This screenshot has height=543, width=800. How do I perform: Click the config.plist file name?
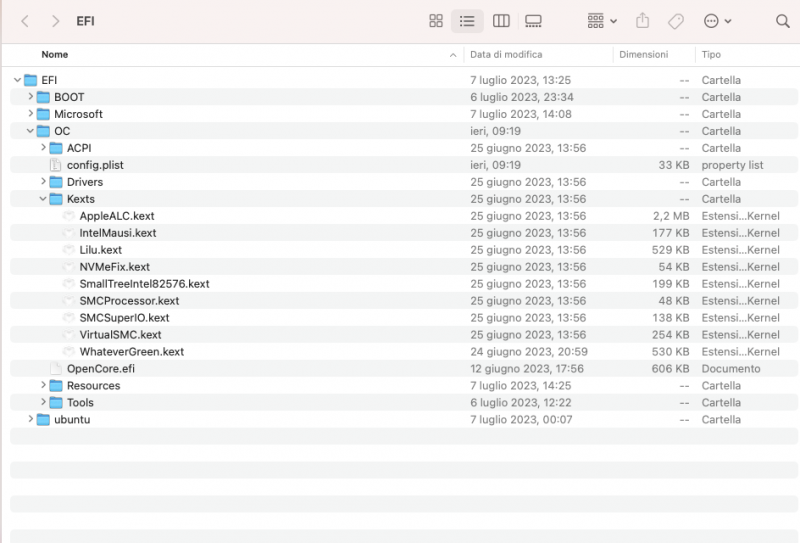pos(95,165)
